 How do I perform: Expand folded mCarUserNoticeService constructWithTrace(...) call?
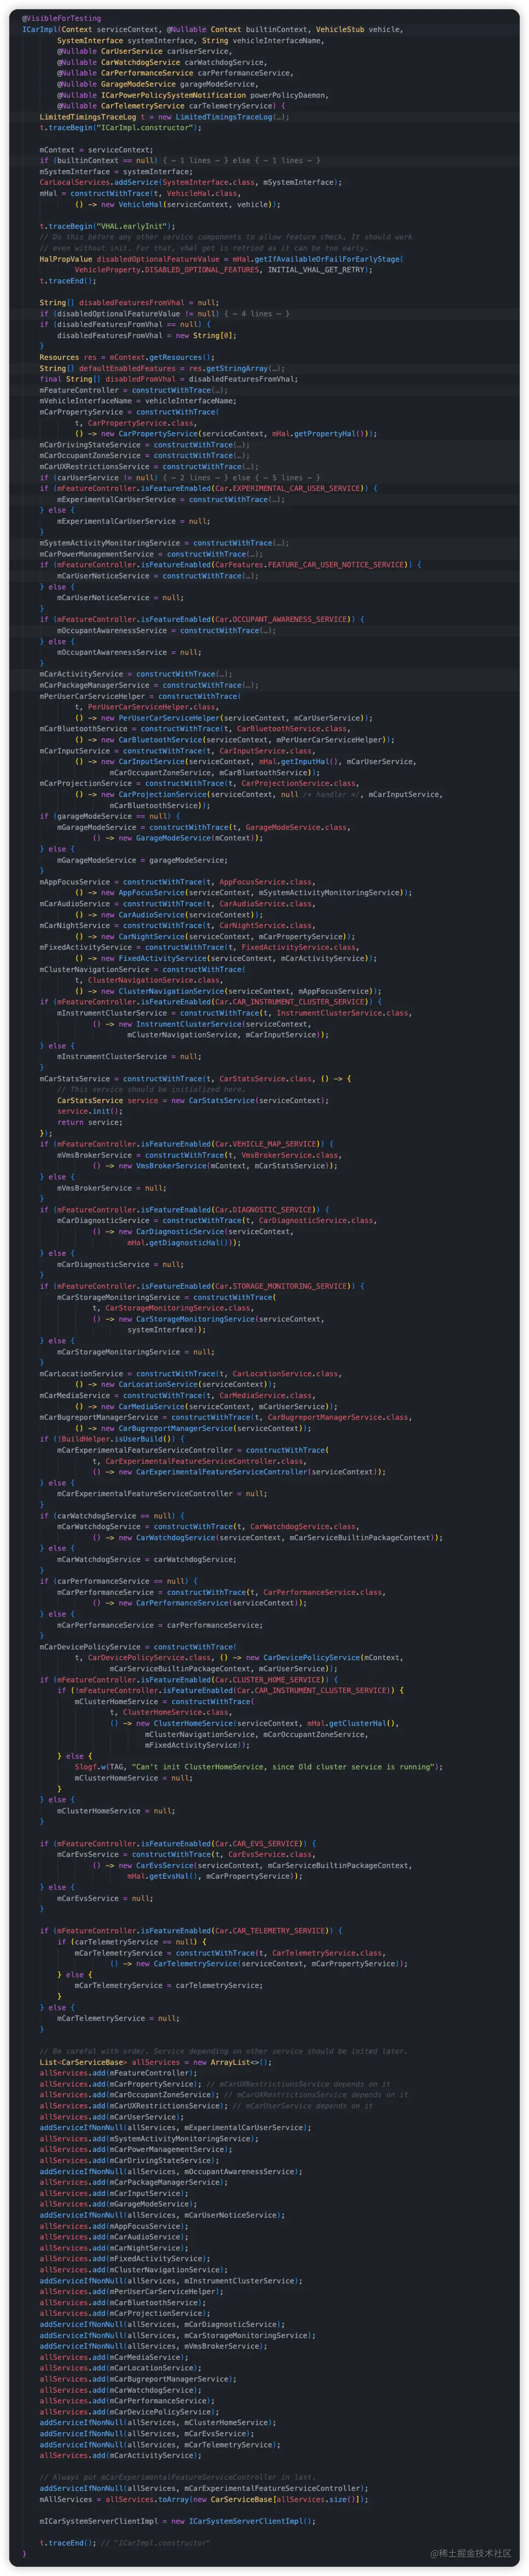(249, 576)
